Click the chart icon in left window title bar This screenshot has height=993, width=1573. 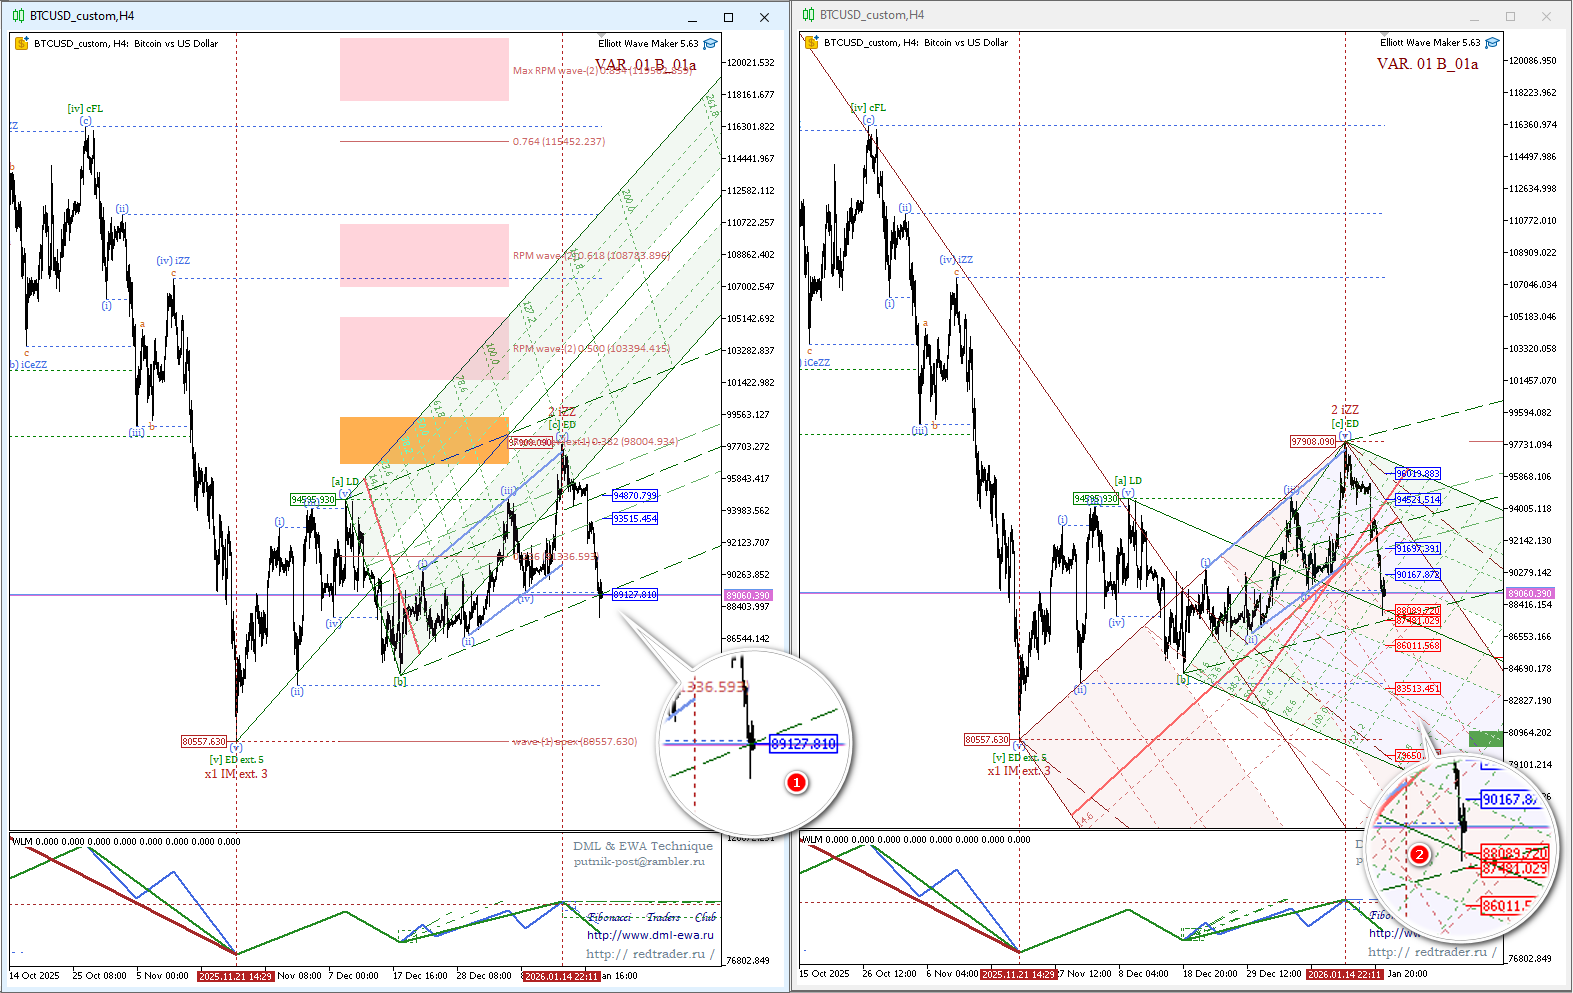pyautogui.click(x=18, y=16)
